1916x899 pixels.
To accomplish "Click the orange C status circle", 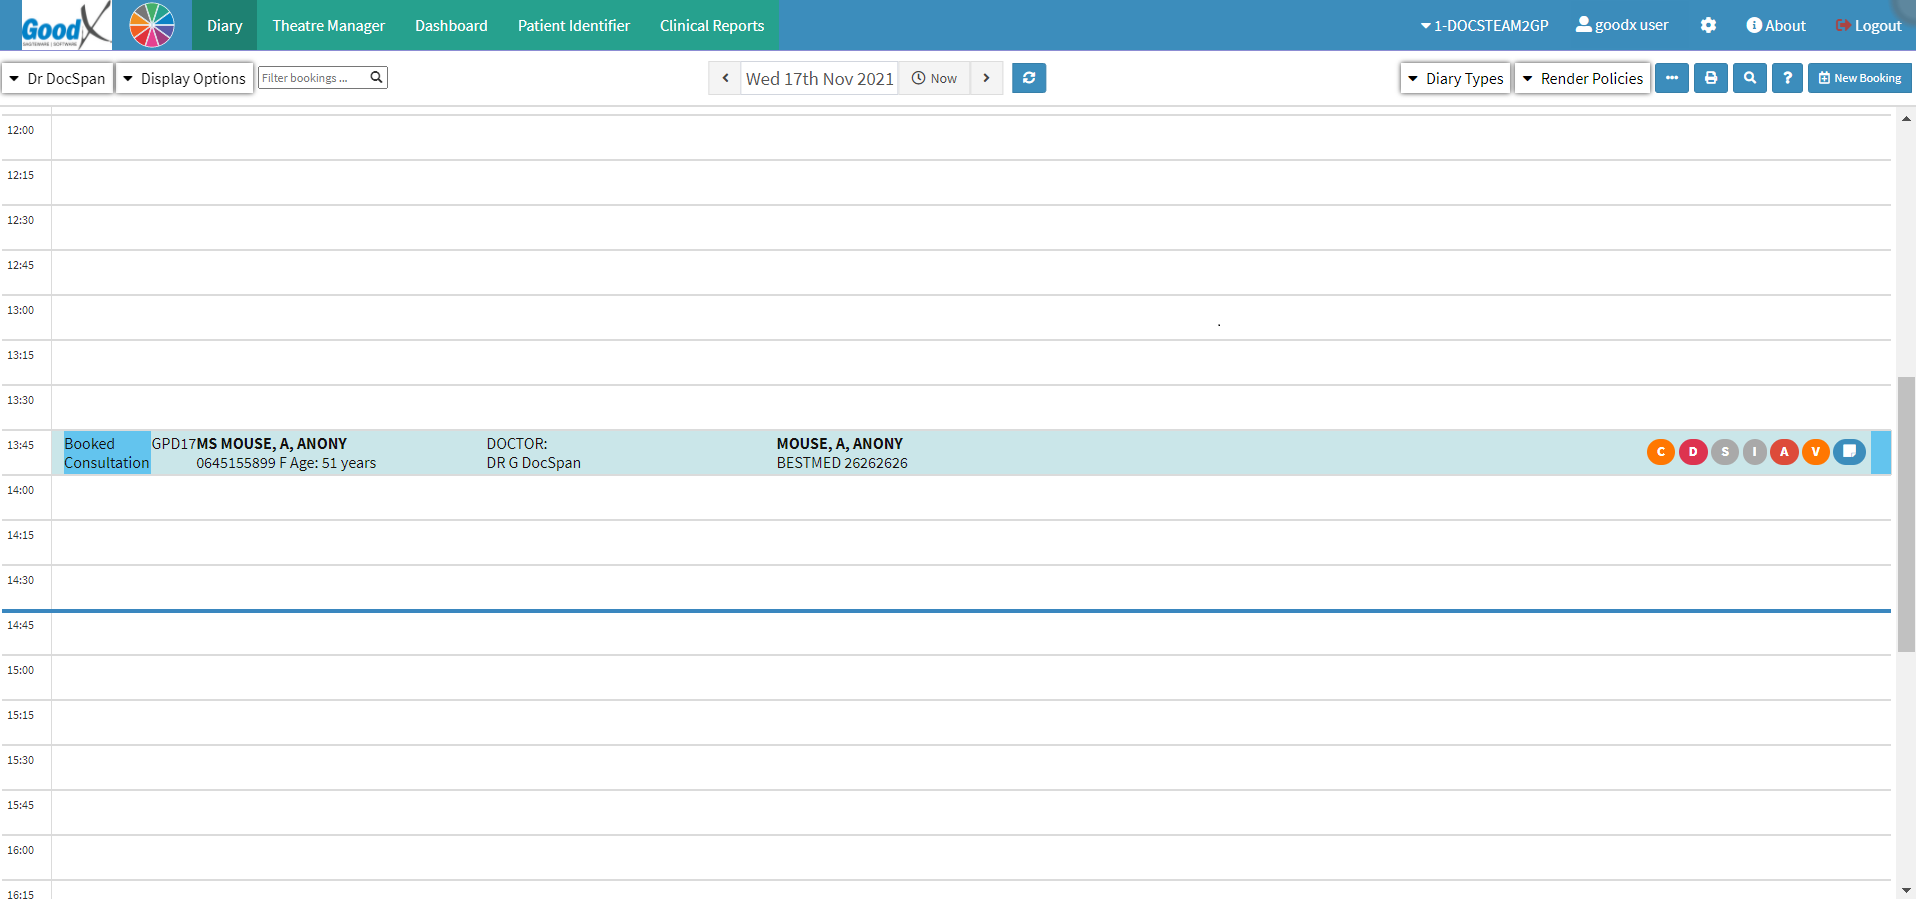I will [x=1660, y=452].
